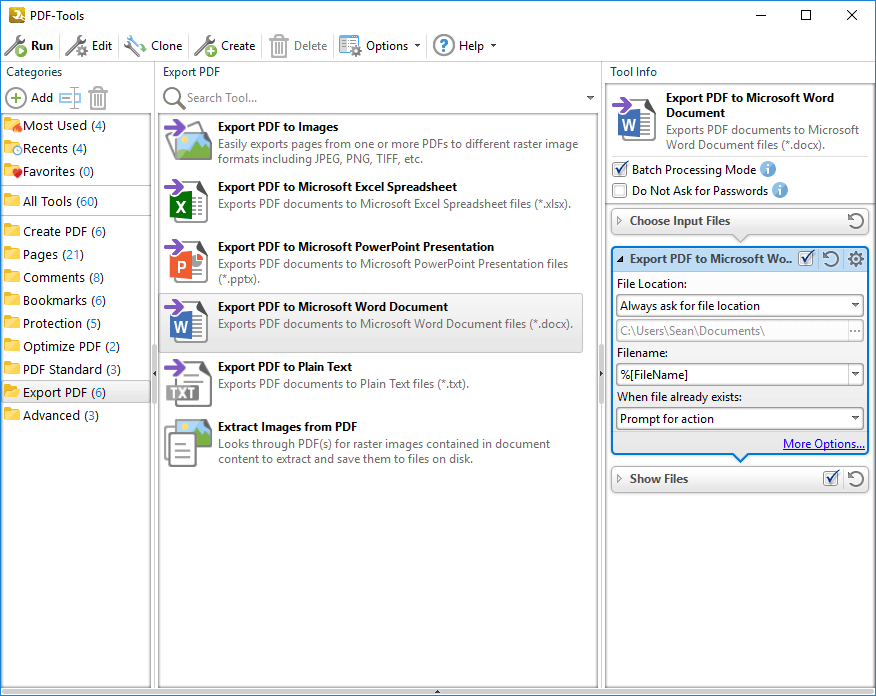This screenshot has width=876, height=696.
Task: Click Word document icon in Tool Info
Action: click(634, 119)
